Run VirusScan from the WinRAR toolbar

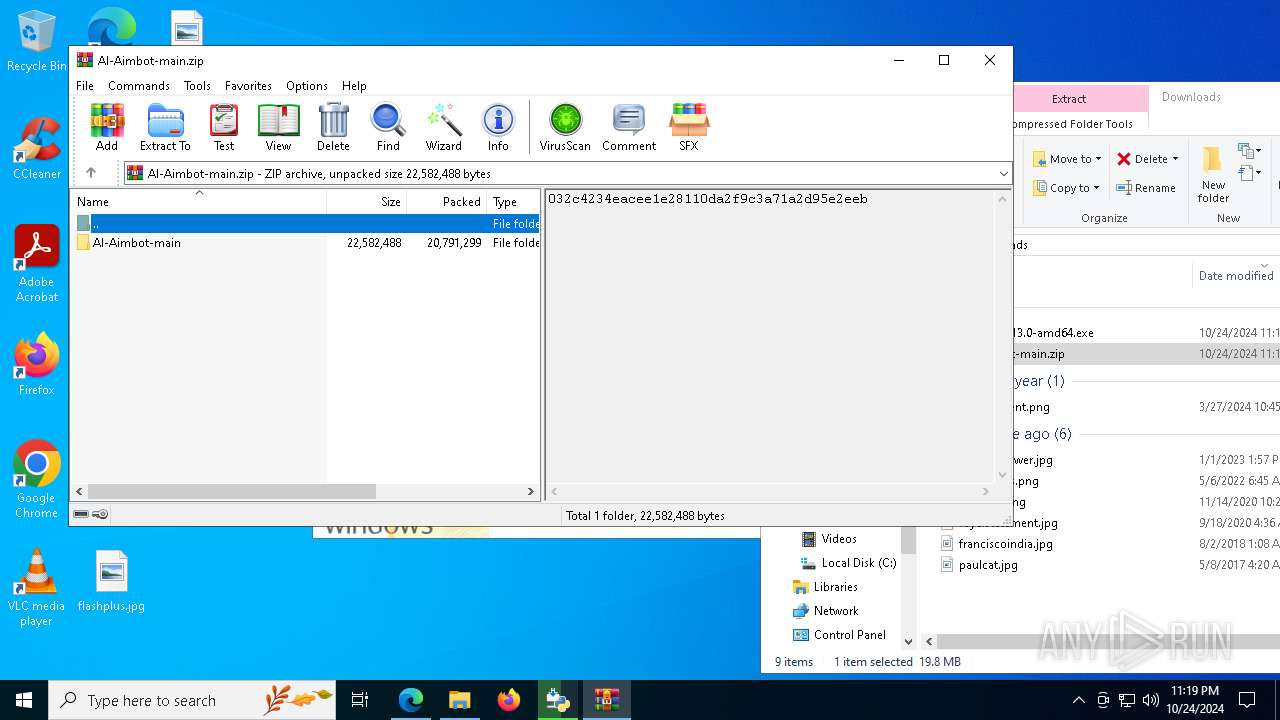coord(565,127)
